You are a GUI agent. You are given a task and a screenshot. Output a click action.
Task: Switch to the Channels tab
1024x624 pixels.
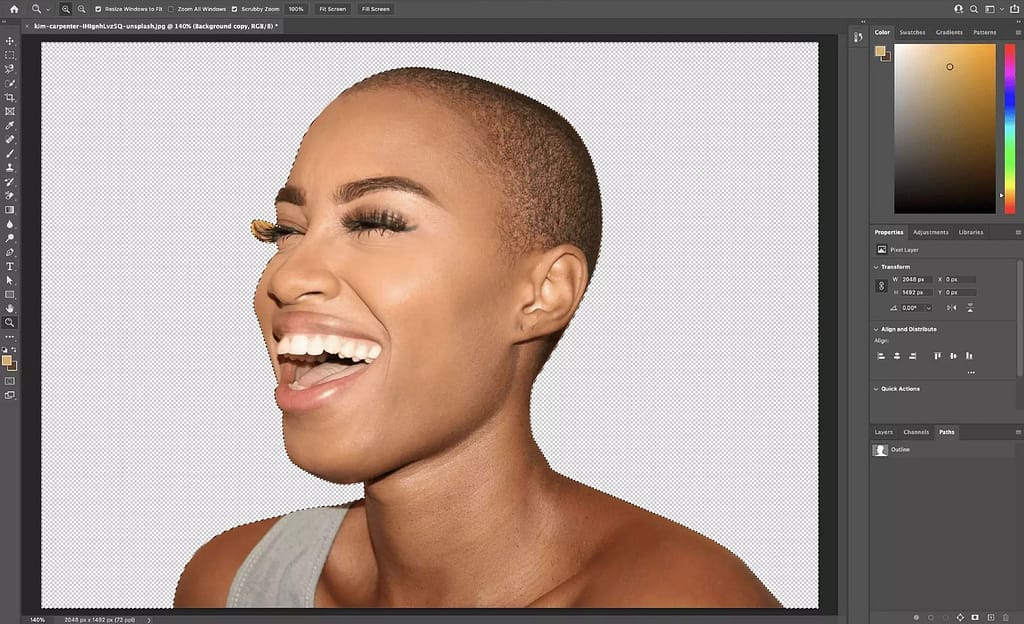point(916,432)
